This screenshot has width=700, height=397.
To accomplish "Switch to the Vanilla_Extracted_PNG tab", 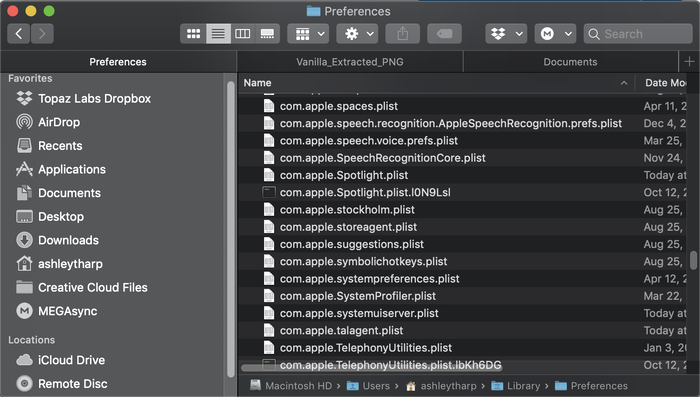I will coord(350,62).
